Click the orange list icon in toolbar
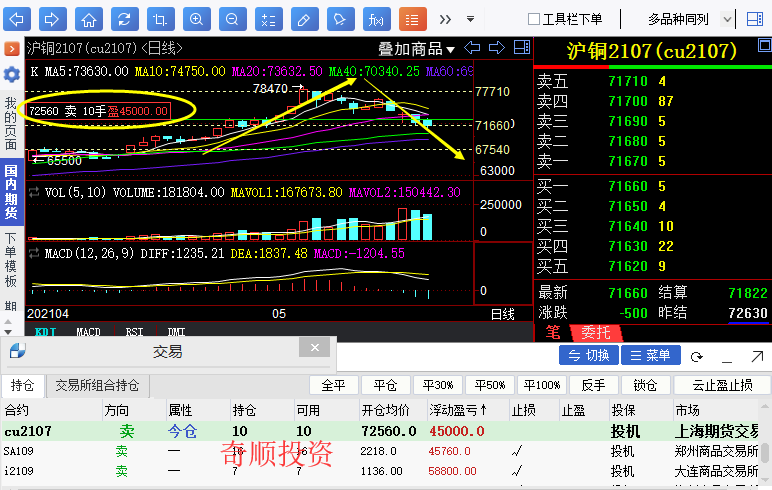 410,19
